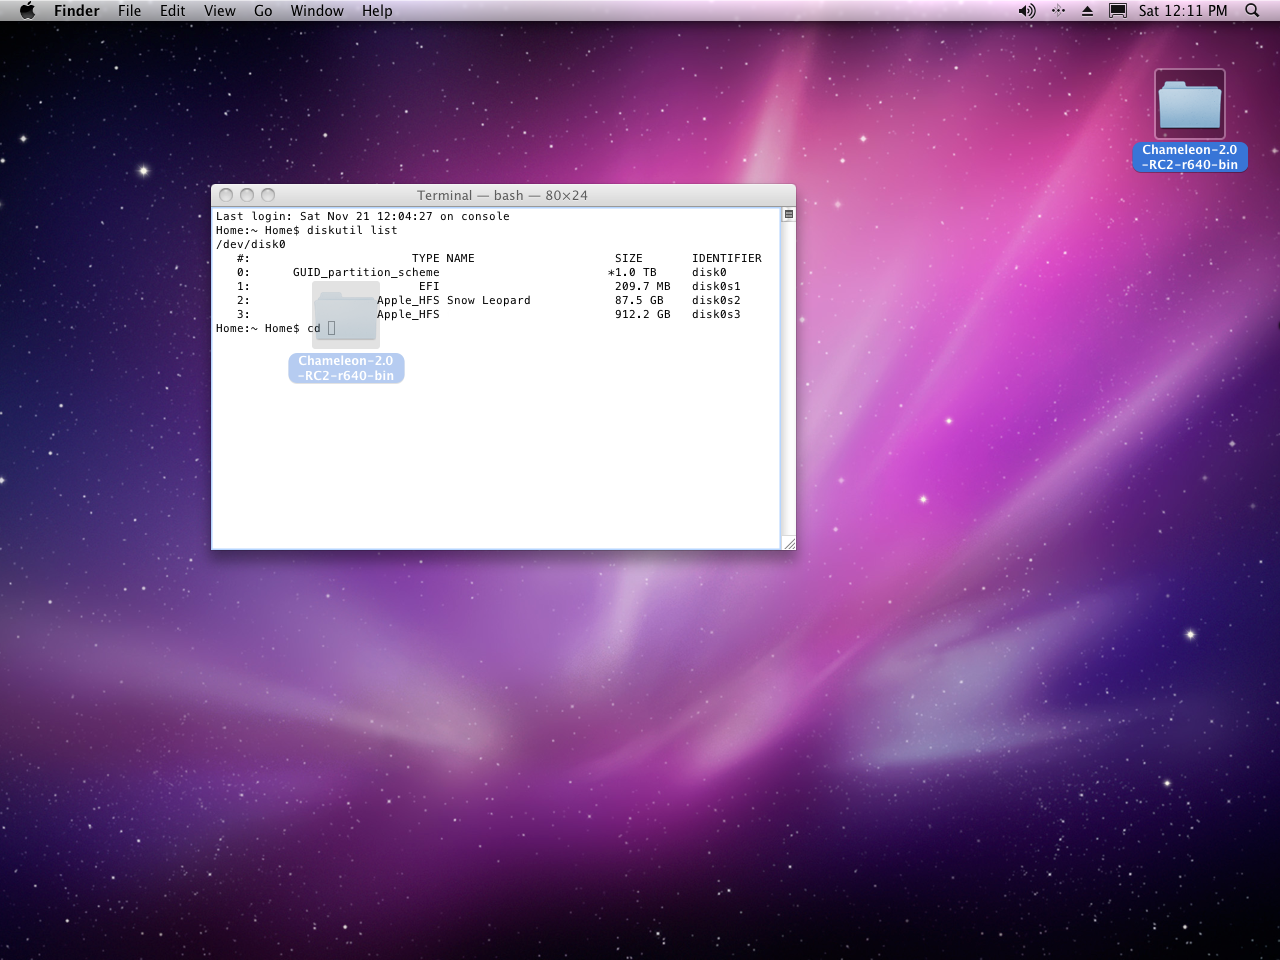Click the 'TYPE NAME' column header
This screenshot has height=960, width=1280.
tap(443, 258)
